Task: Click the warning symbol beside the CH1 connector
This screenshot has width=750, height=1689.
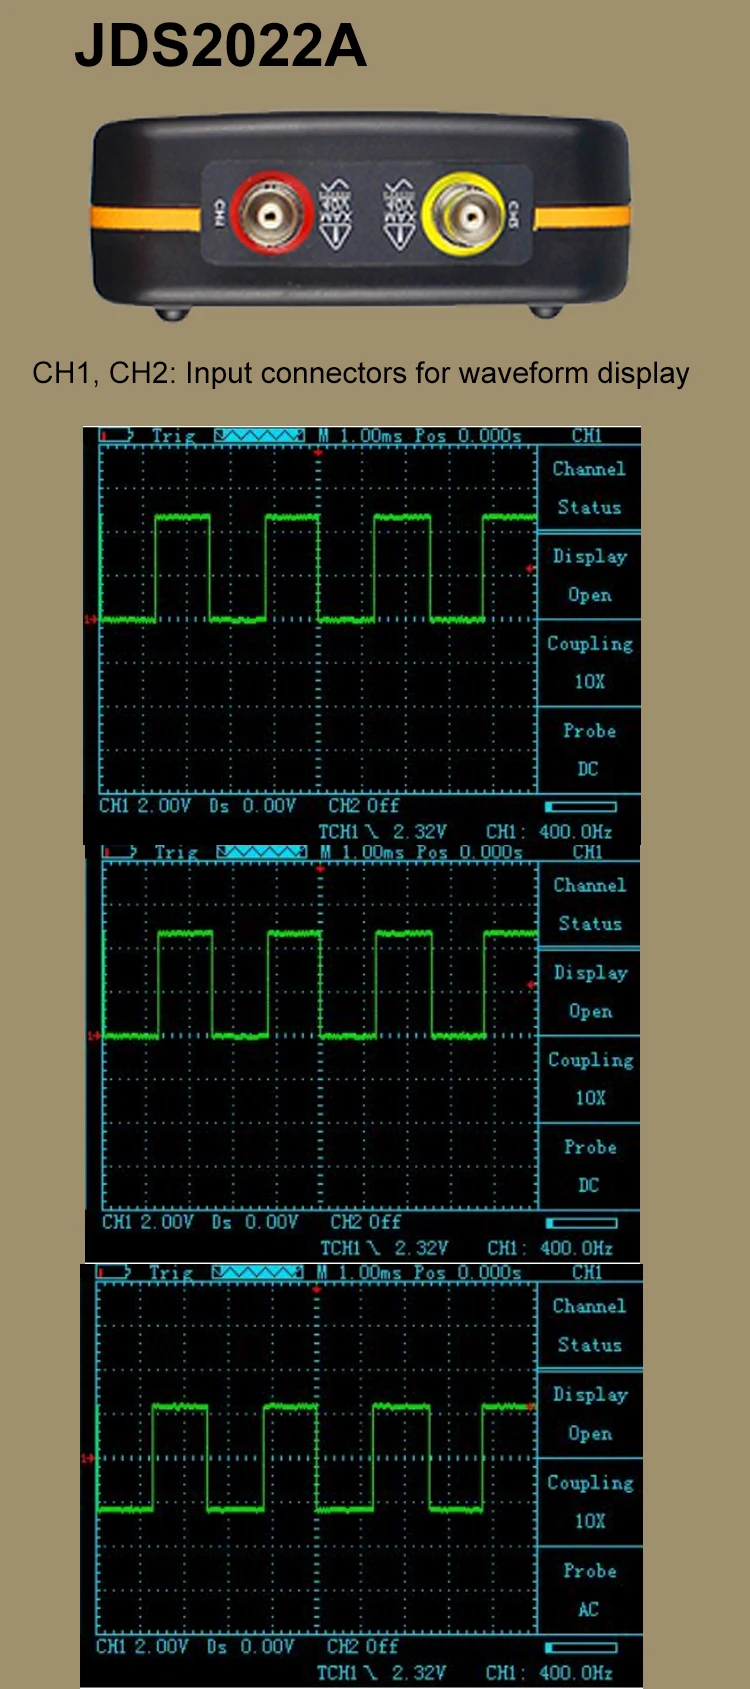Action: pyautogui.click(x=337, y=214)
